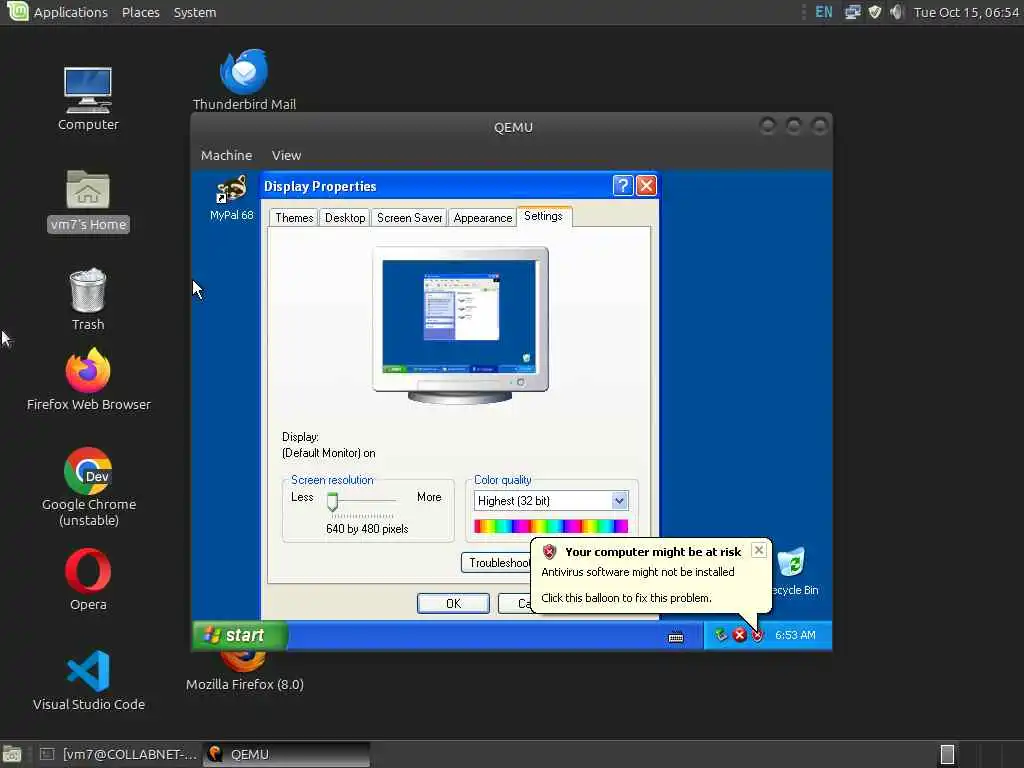Viewport: 1024px width, 768px height.
Task: Click the Display Properties help button
Action: 622,186
